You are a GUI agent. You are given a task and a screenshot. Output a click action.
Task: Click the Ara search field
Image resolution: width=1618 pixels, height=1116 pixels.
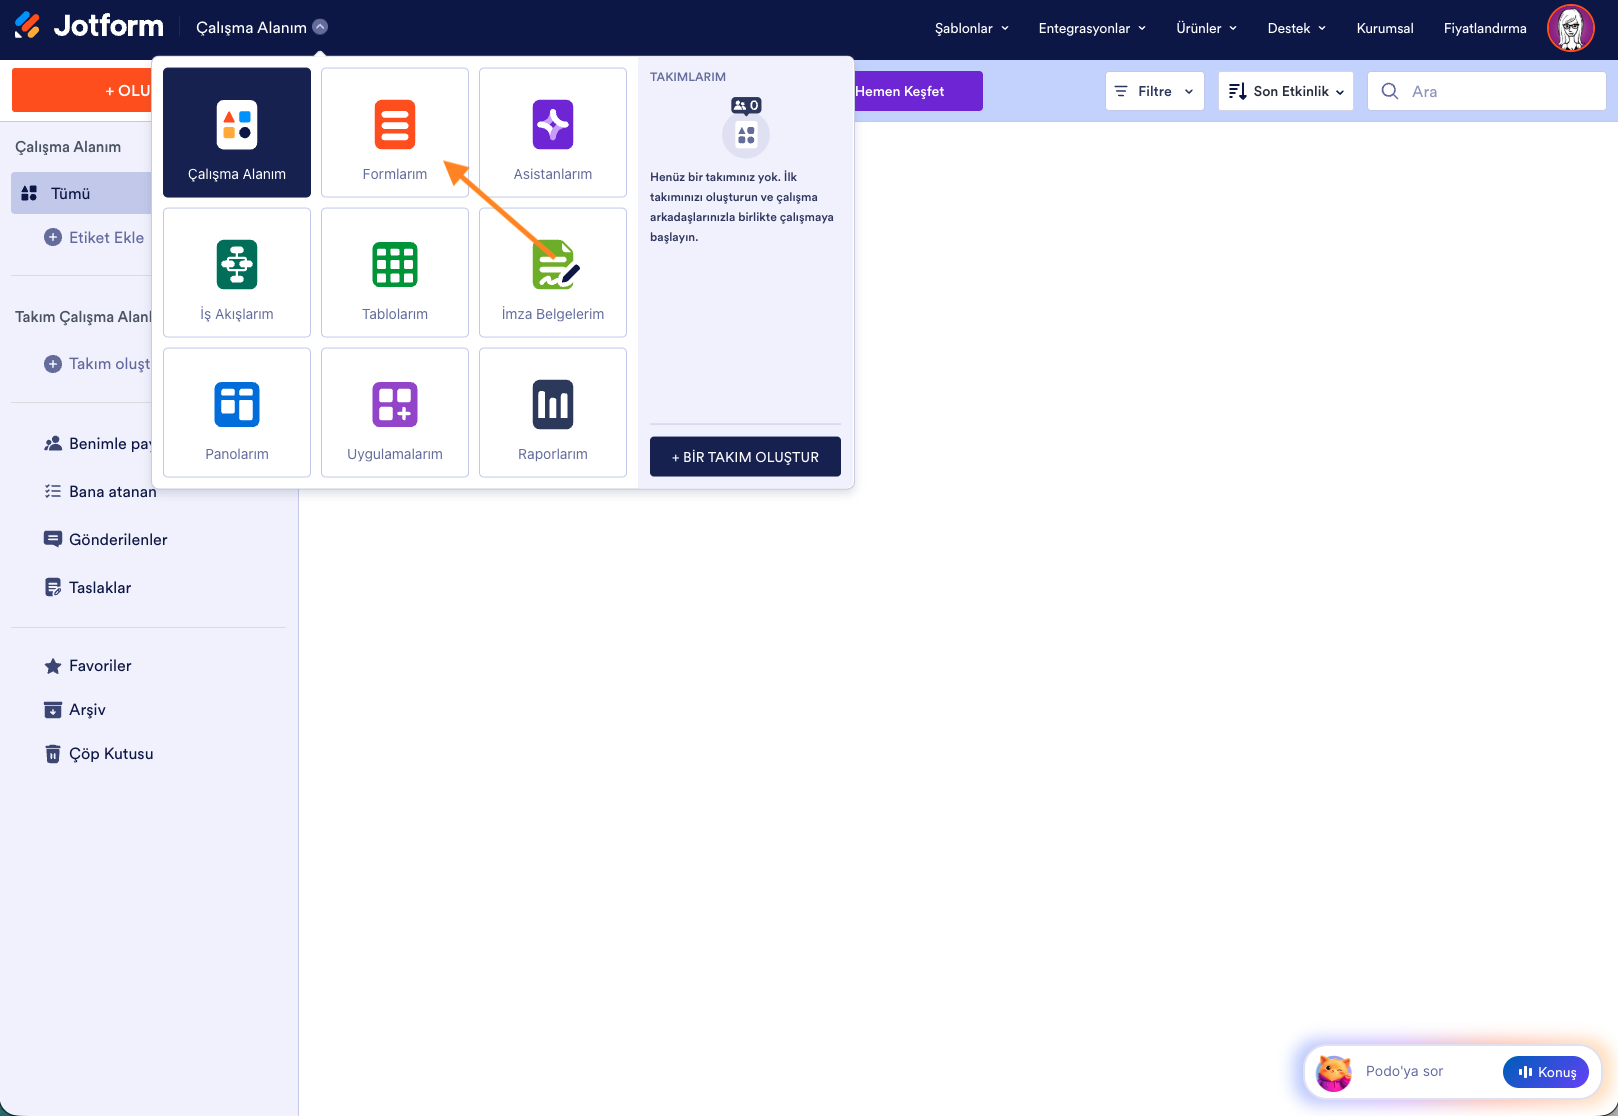point(1487,91)
